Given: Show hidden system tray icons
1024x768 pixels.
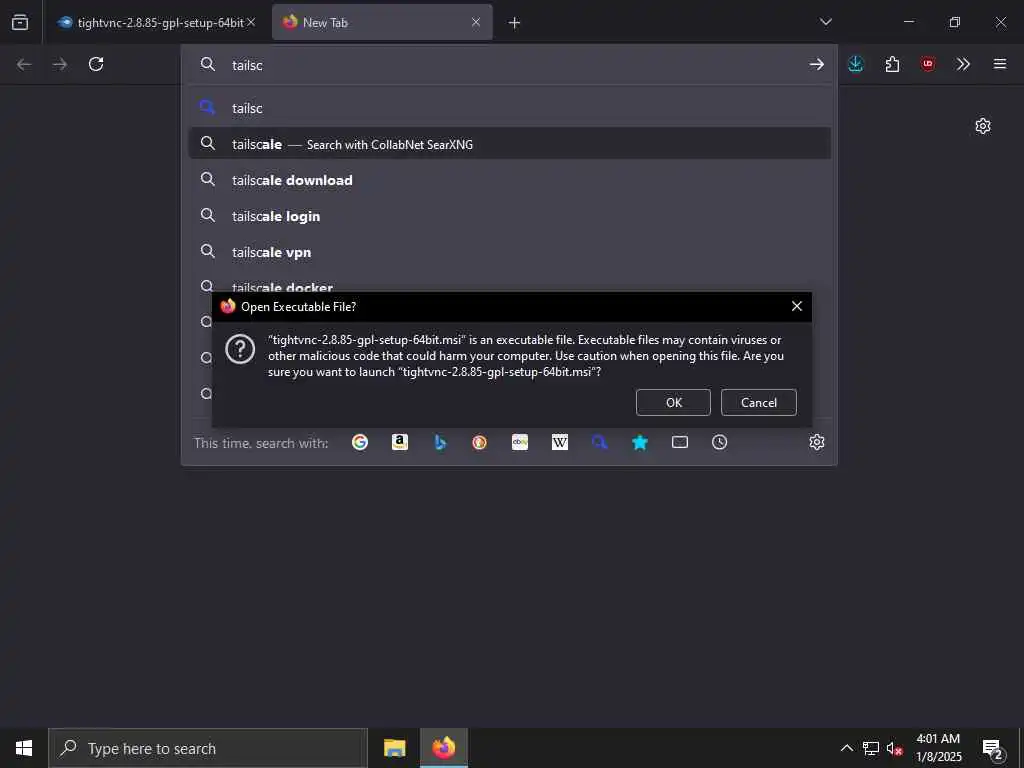Looking at the screenshot, I should pyautogui.click(x=846, y=748).
